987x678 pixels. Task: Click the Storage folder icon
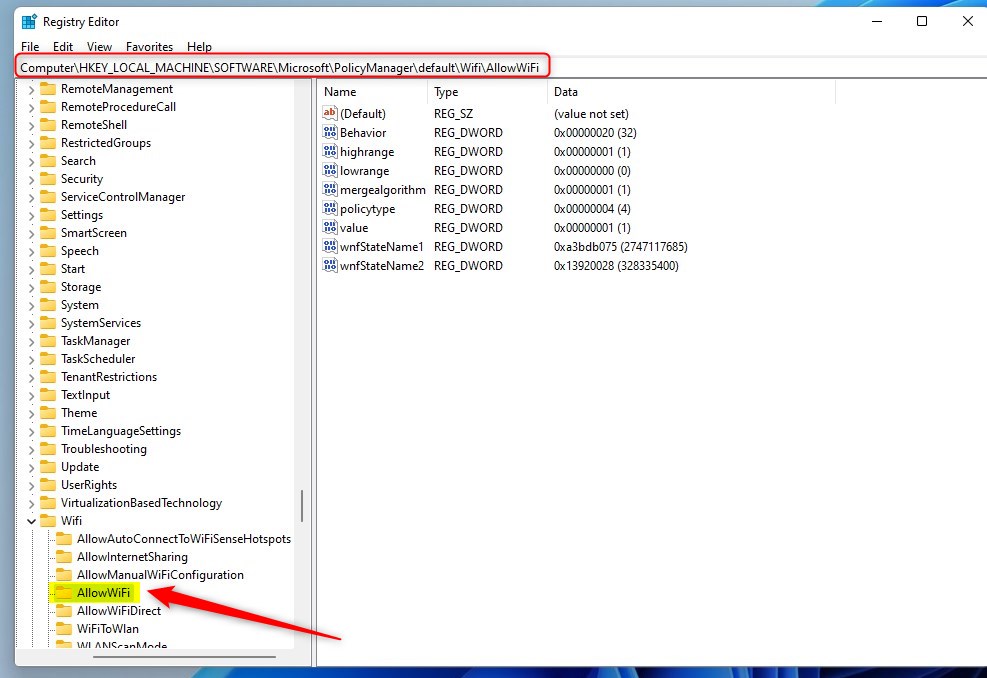click(48, 287)
